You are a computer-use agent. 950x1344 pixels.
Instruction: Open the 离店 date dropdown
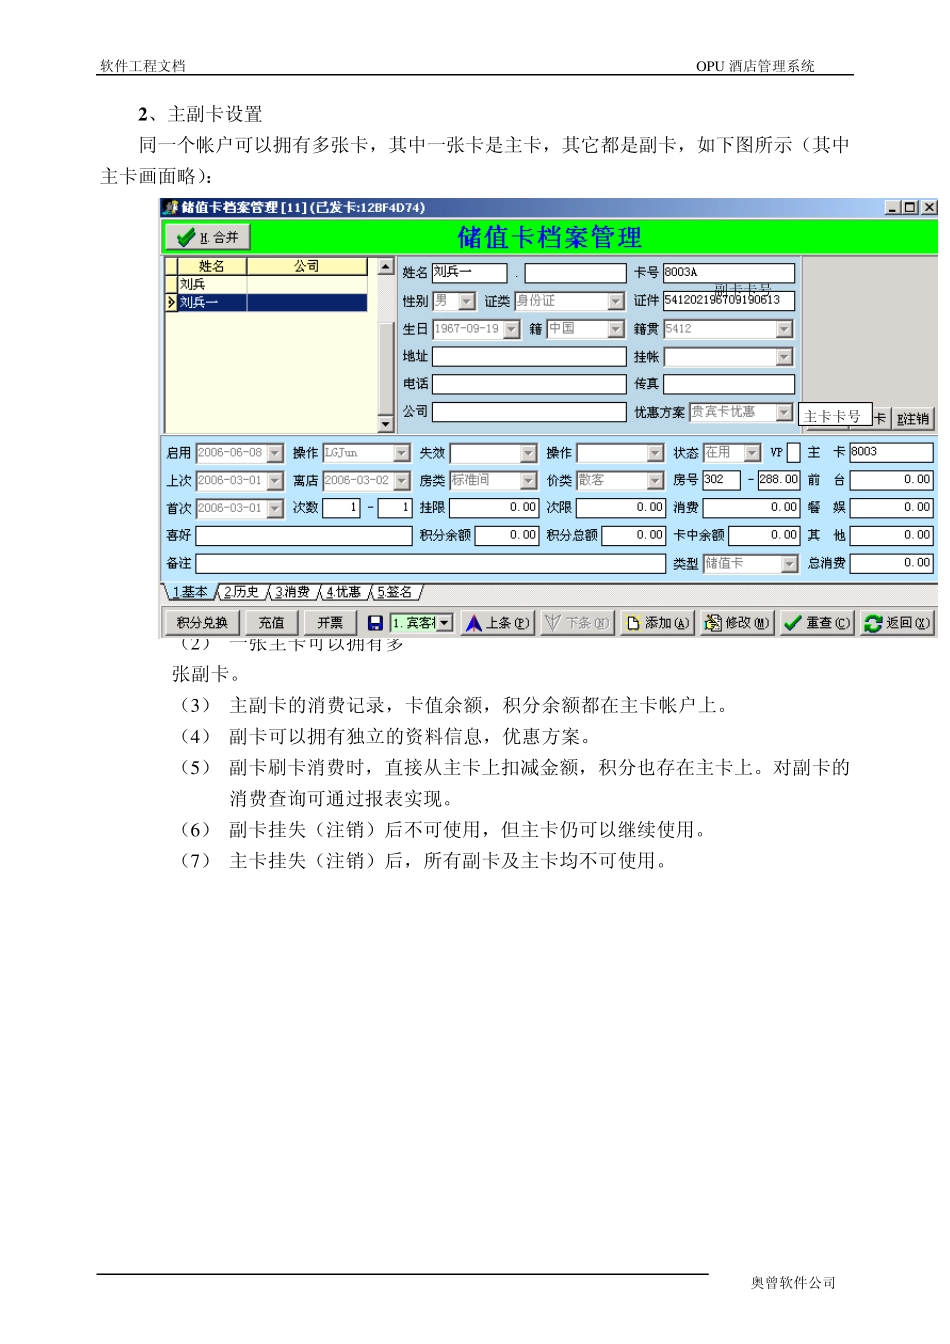402,481
